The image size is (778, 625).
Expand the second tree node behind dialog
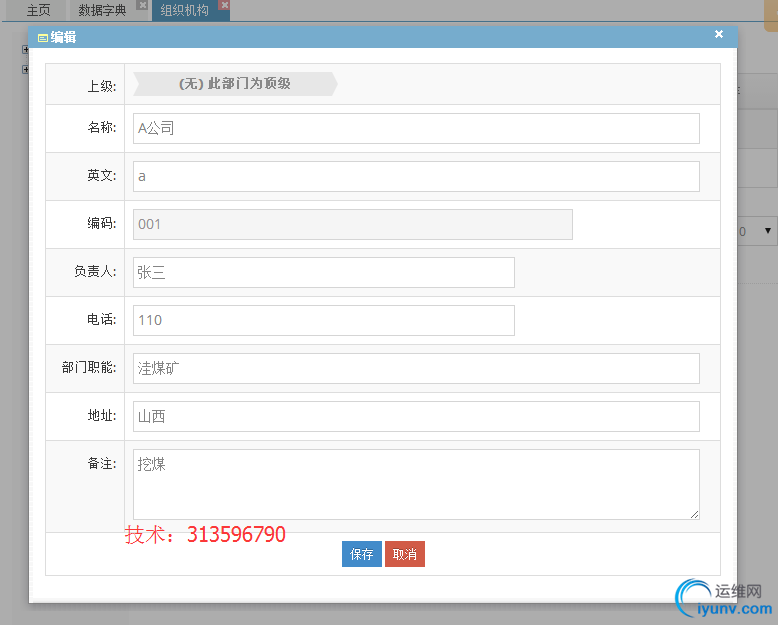coord(25,69)
